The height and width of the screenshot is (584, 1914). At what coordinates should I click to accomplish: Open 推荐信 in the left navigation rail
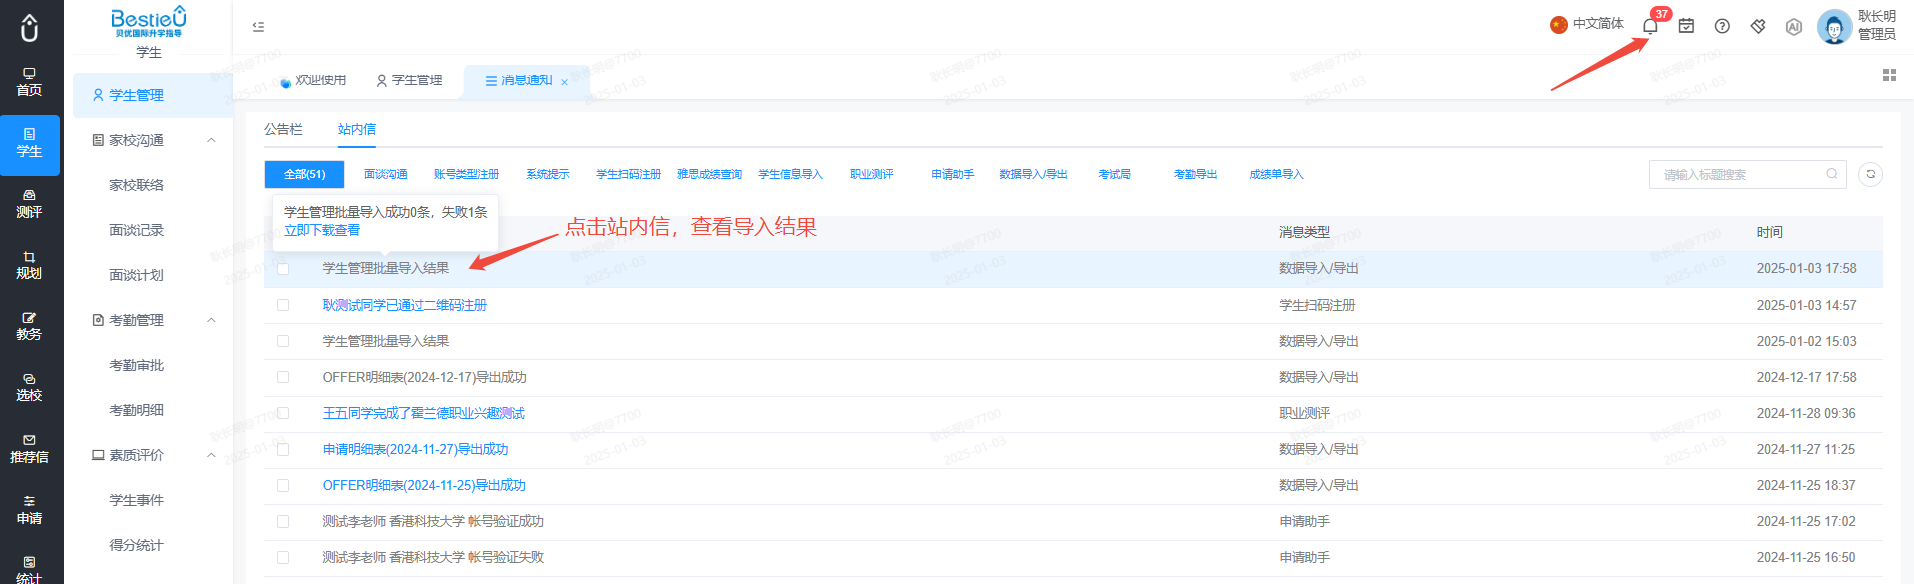coord(29,448)
